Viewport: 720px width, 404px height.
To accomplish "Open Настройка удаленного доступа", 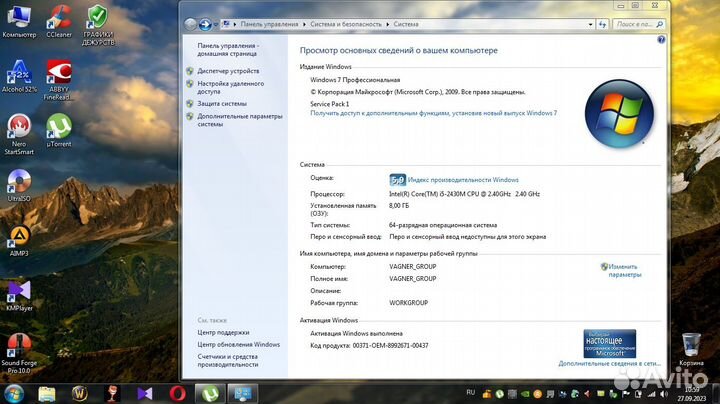I will (x=231, y=88).
